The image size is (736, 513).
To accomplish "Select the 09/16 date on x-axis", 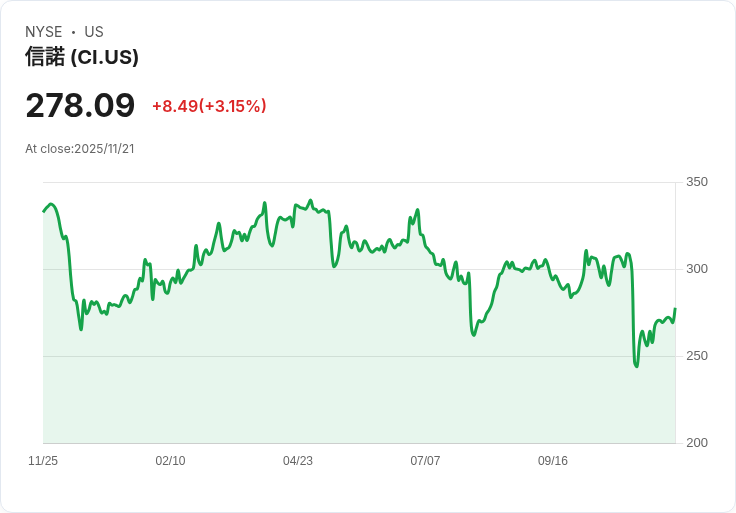I will tap(553, 461).
